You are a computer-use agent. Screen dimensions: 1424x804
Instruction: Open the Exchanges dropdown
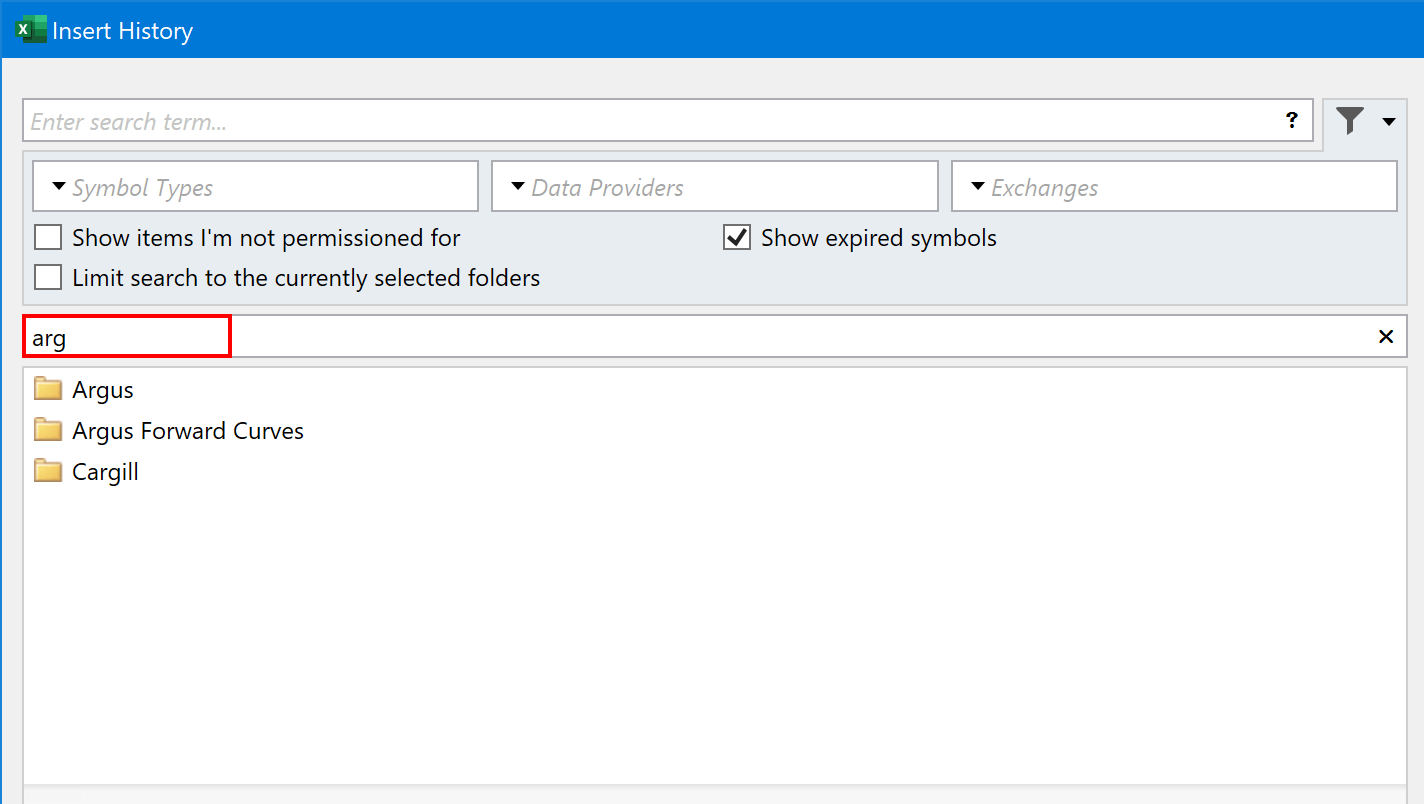[x=1174, y=187]
